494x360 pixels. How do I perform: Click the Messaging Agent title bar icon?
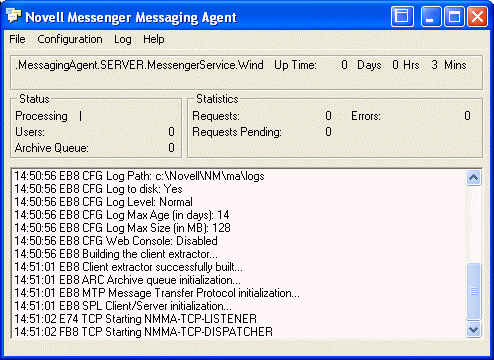[14, 16]
